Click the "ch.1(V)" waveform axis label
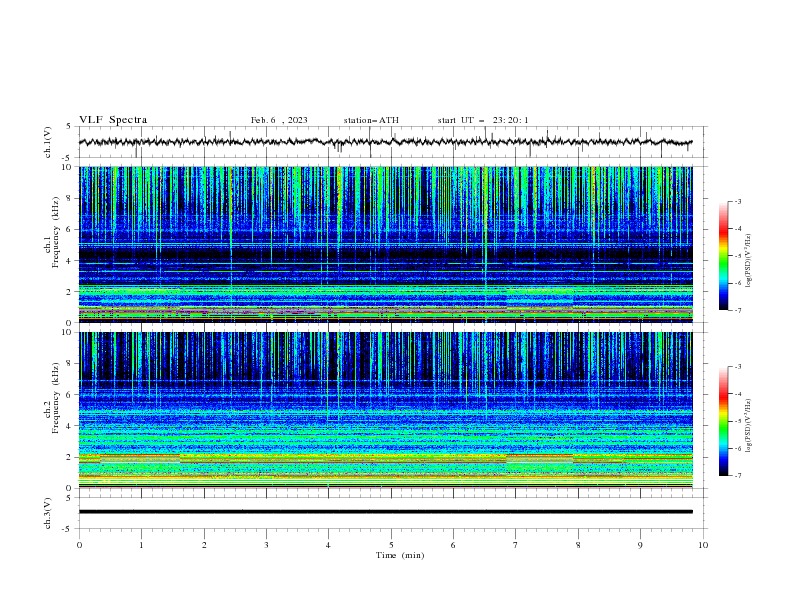Viewport: 792px width, 612px height. 48,142
